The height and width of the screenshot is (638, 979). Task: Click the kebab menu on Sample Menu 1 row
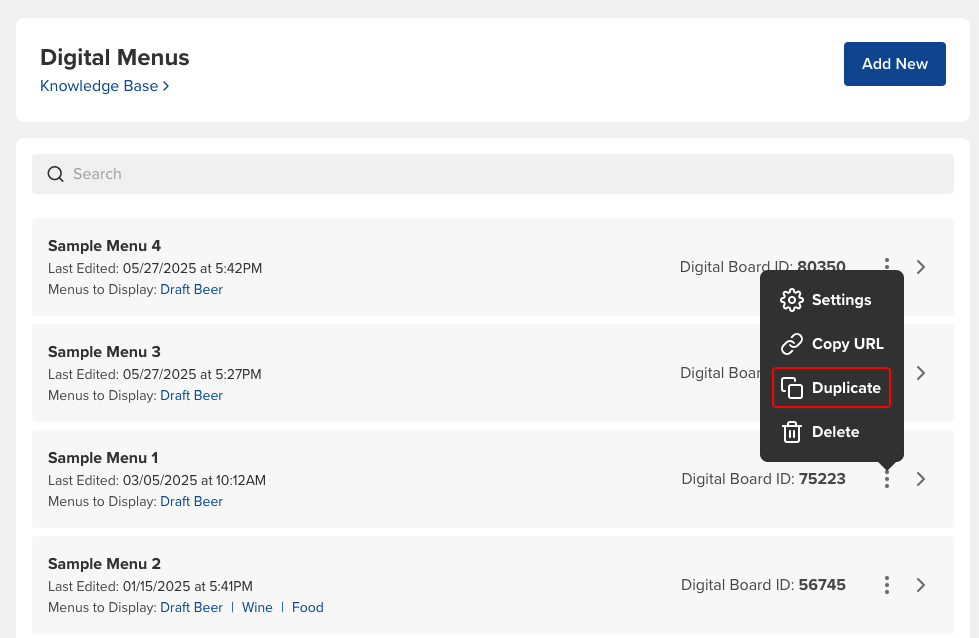(x=887, y=479)
